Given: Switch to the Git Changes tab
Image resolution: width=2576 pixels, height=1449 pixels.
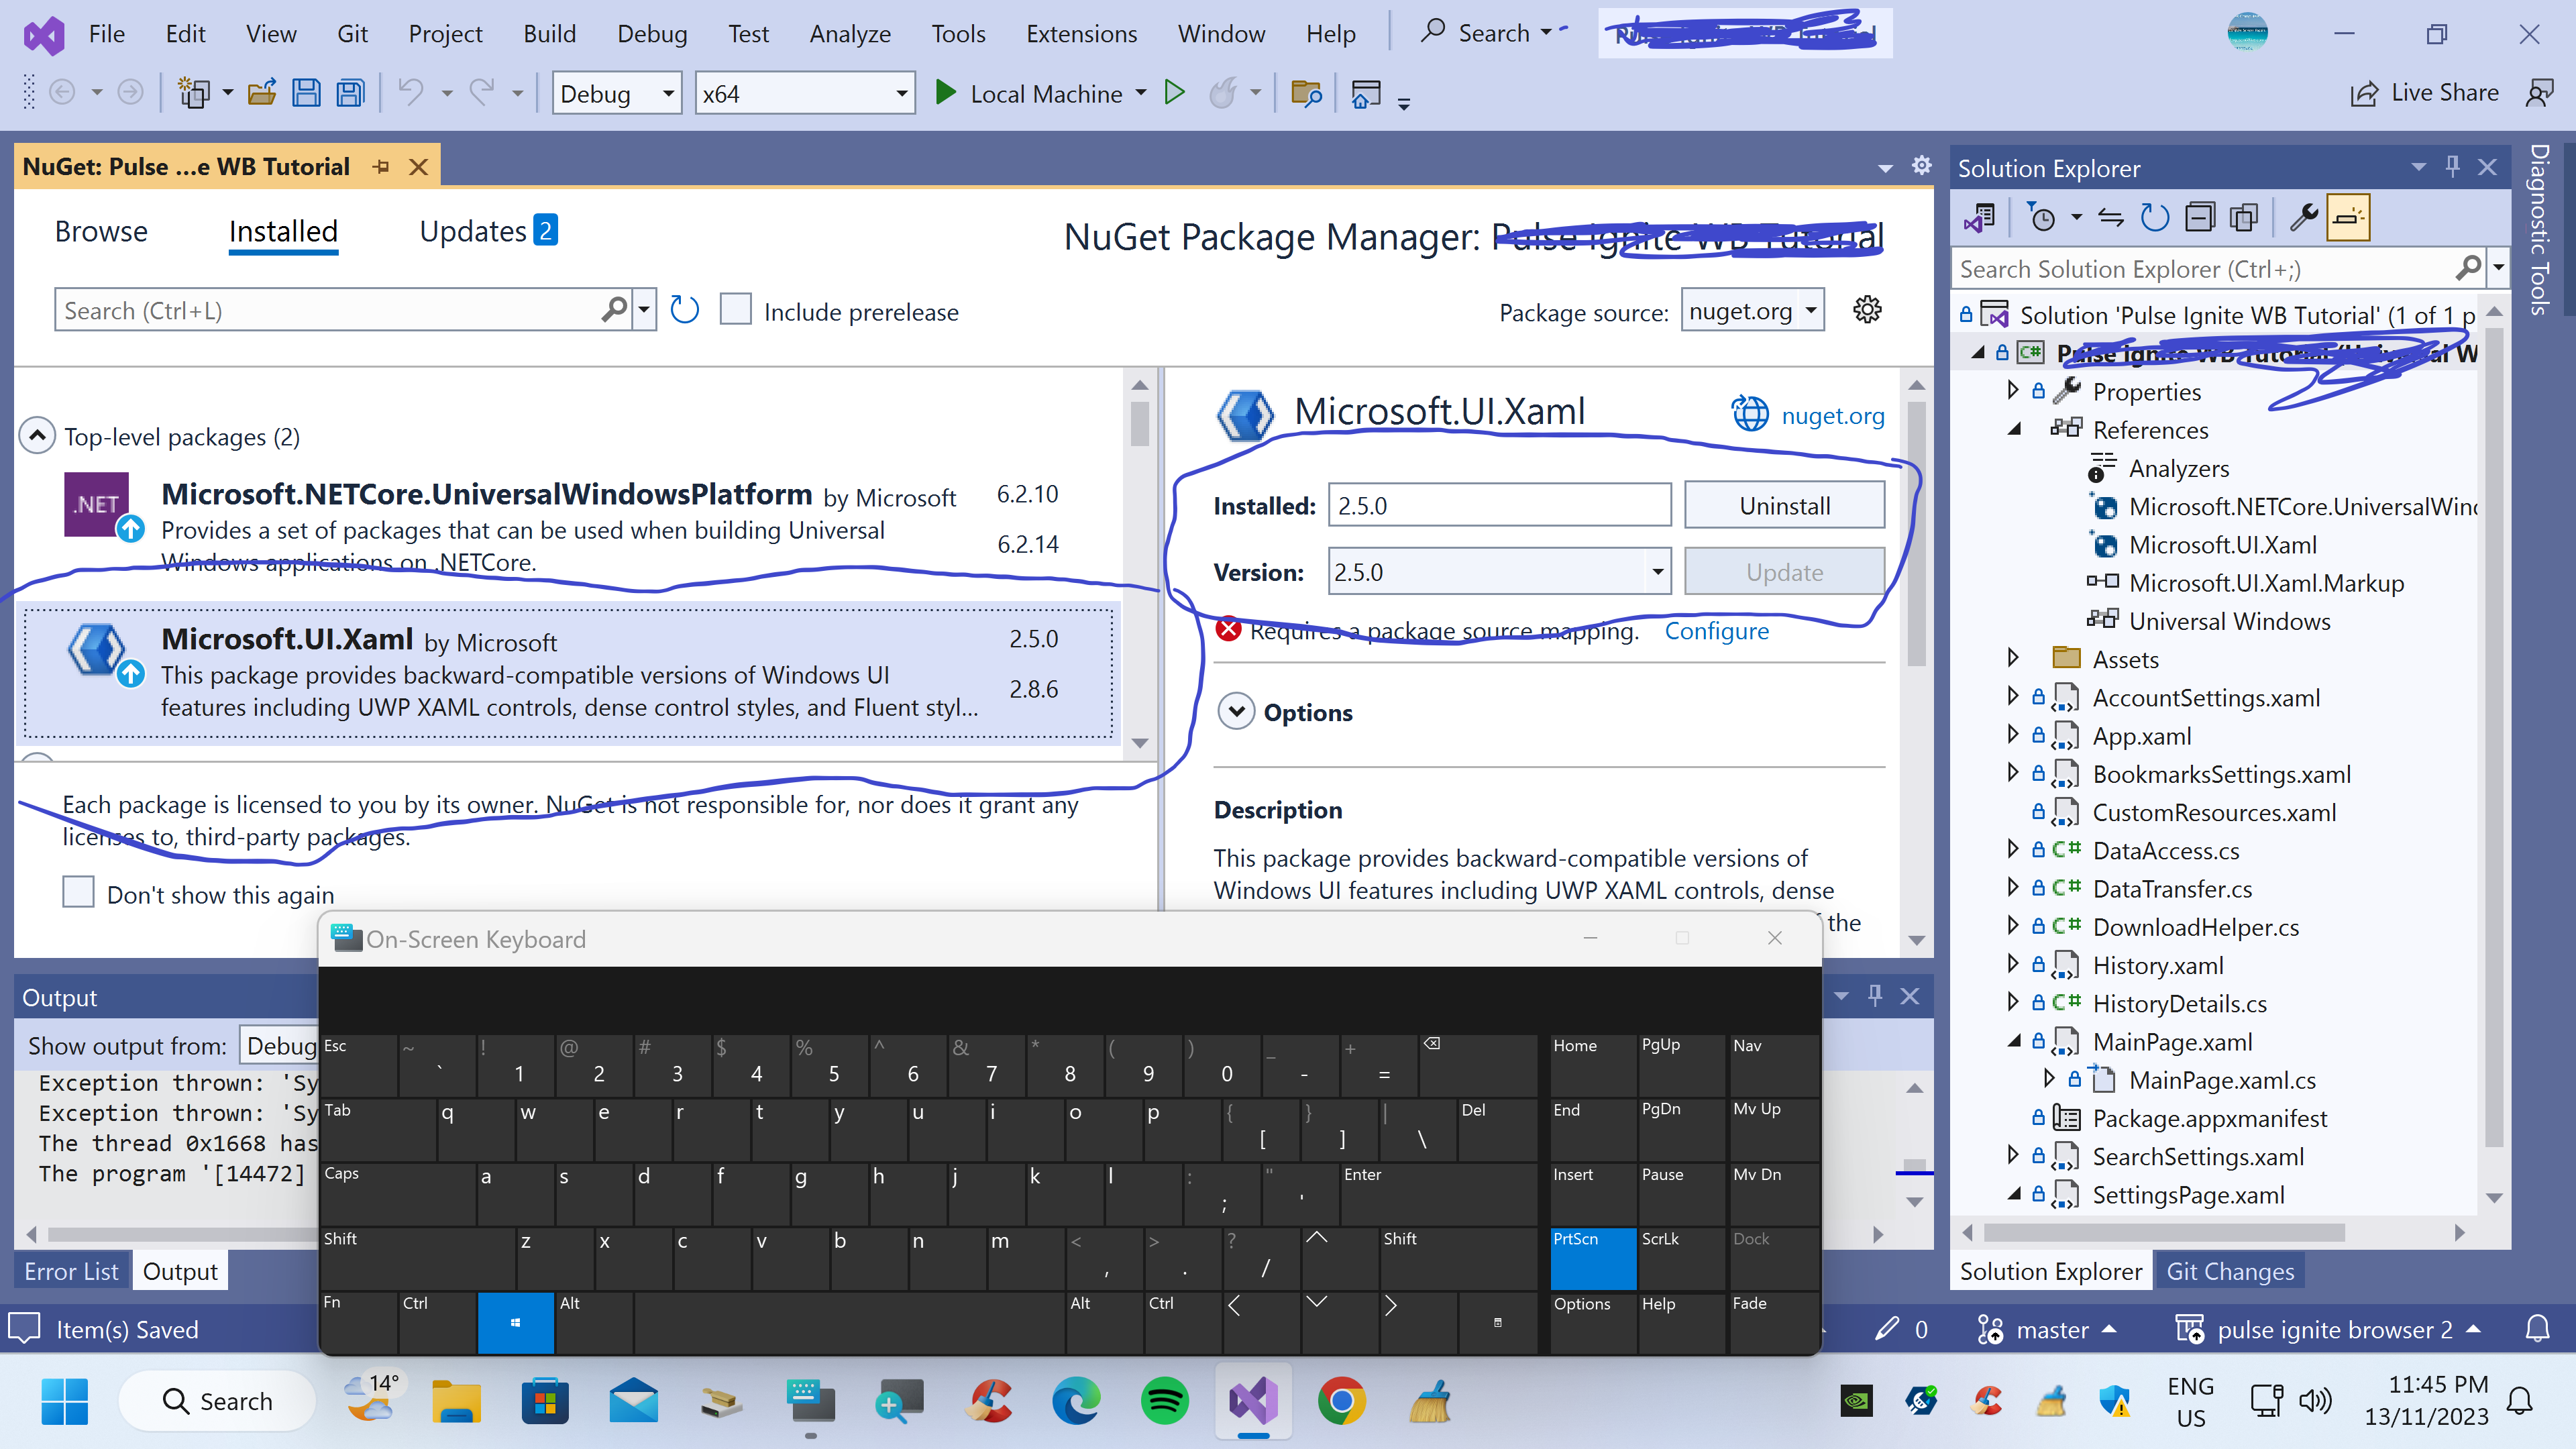Looking at the screenshot, I should [2229, 1271].
